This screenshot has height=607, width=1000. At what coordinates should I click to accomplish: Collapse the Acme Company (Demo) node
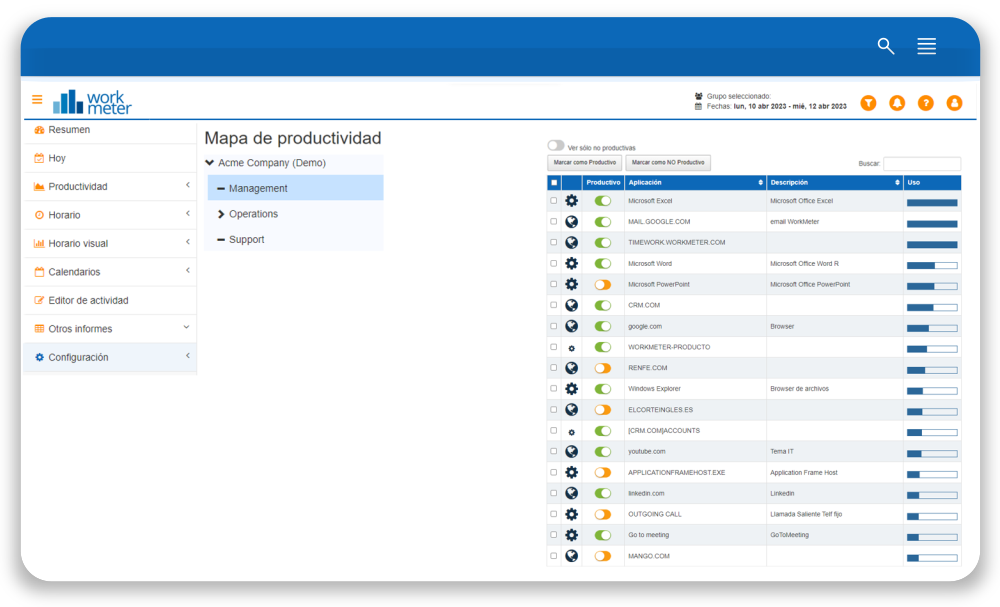coord(210,163)
